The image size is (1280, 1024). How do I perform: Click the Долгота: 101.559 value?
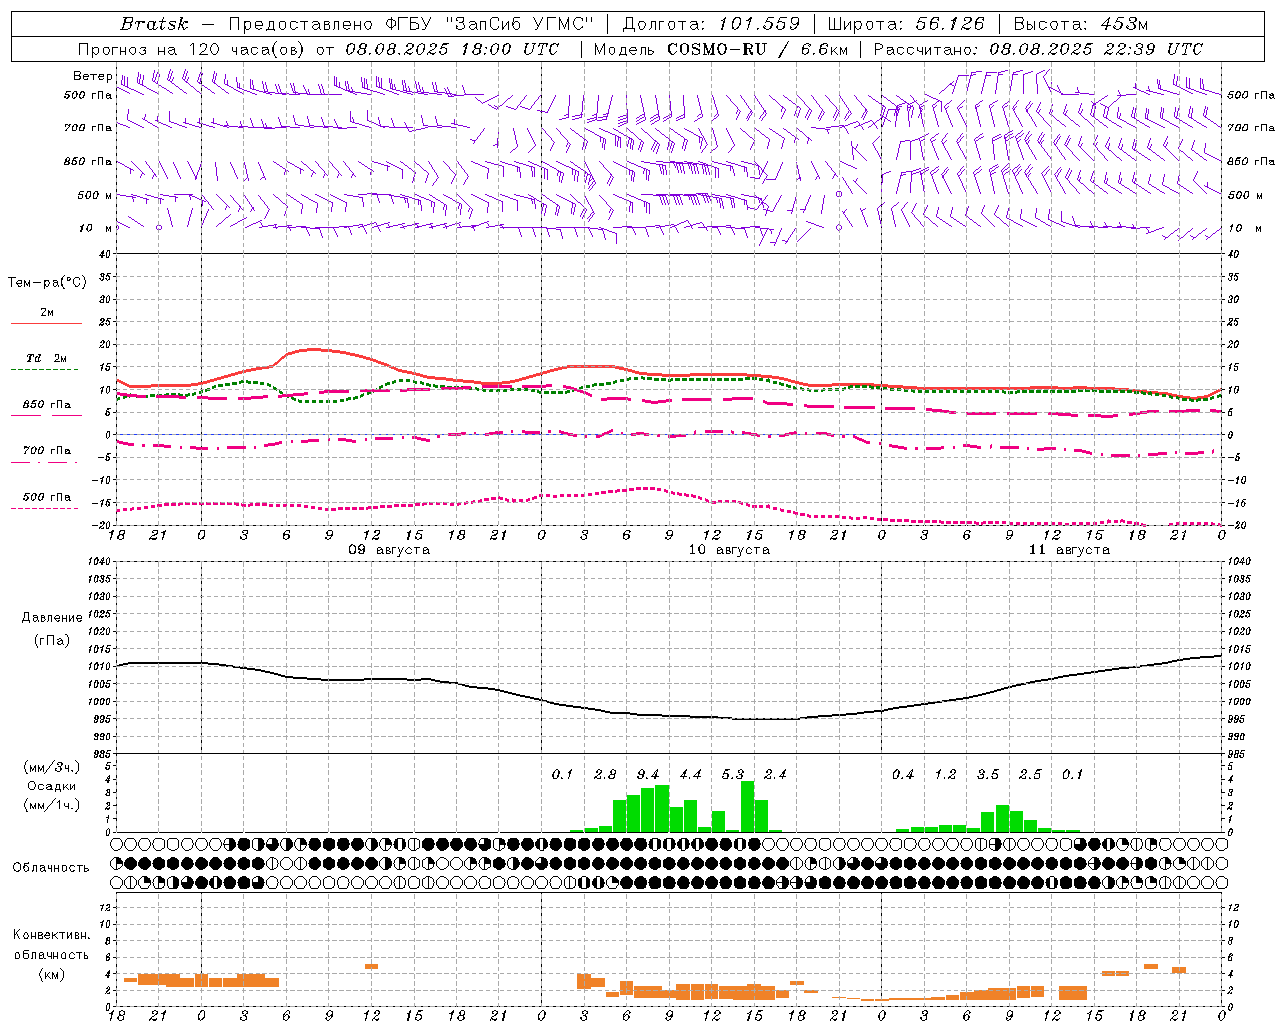(x=711, y=23)
